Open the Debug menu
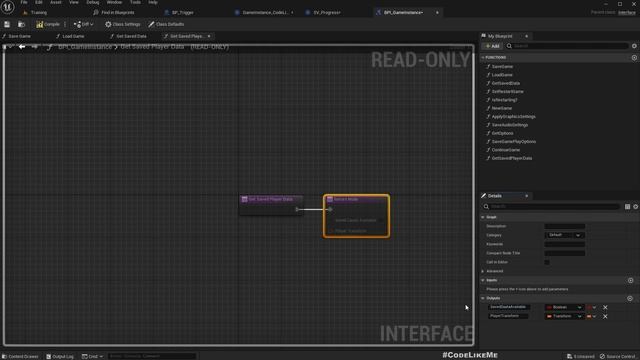The height and width of the screenshot is (360, 640). 93,2
